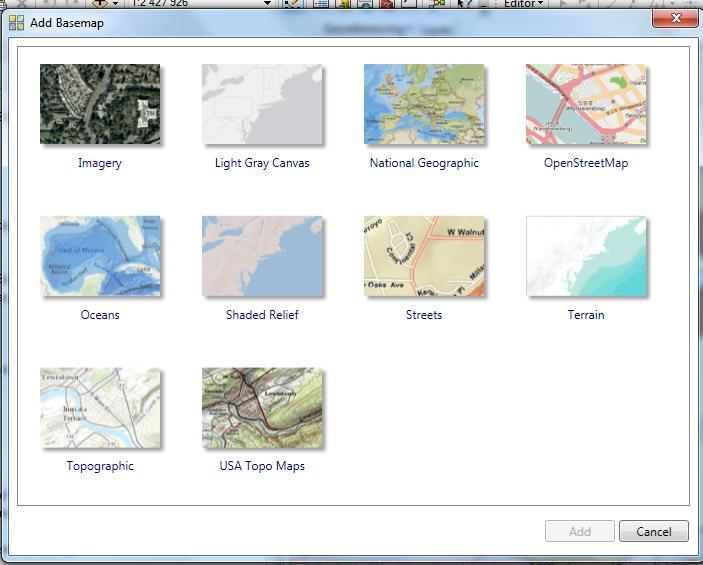Click Cancel to dismiss Add Basemap
This screenshot has height=565, width=703.
654,531
